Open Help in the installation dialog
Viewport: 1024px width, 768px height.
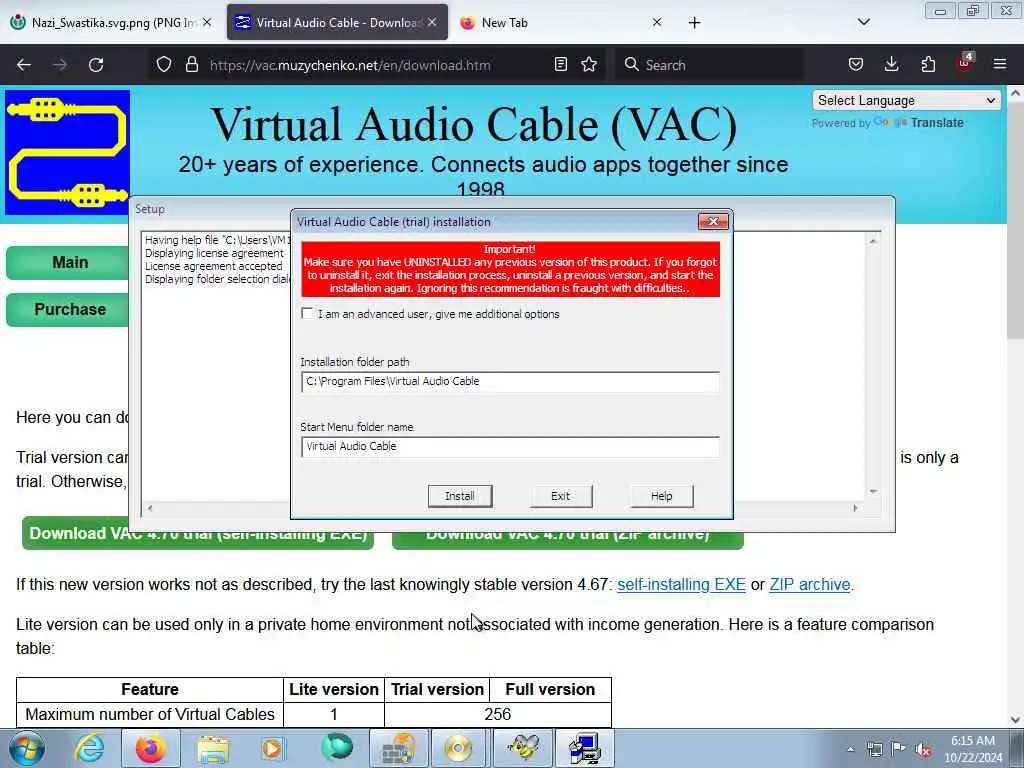(662, 496)
